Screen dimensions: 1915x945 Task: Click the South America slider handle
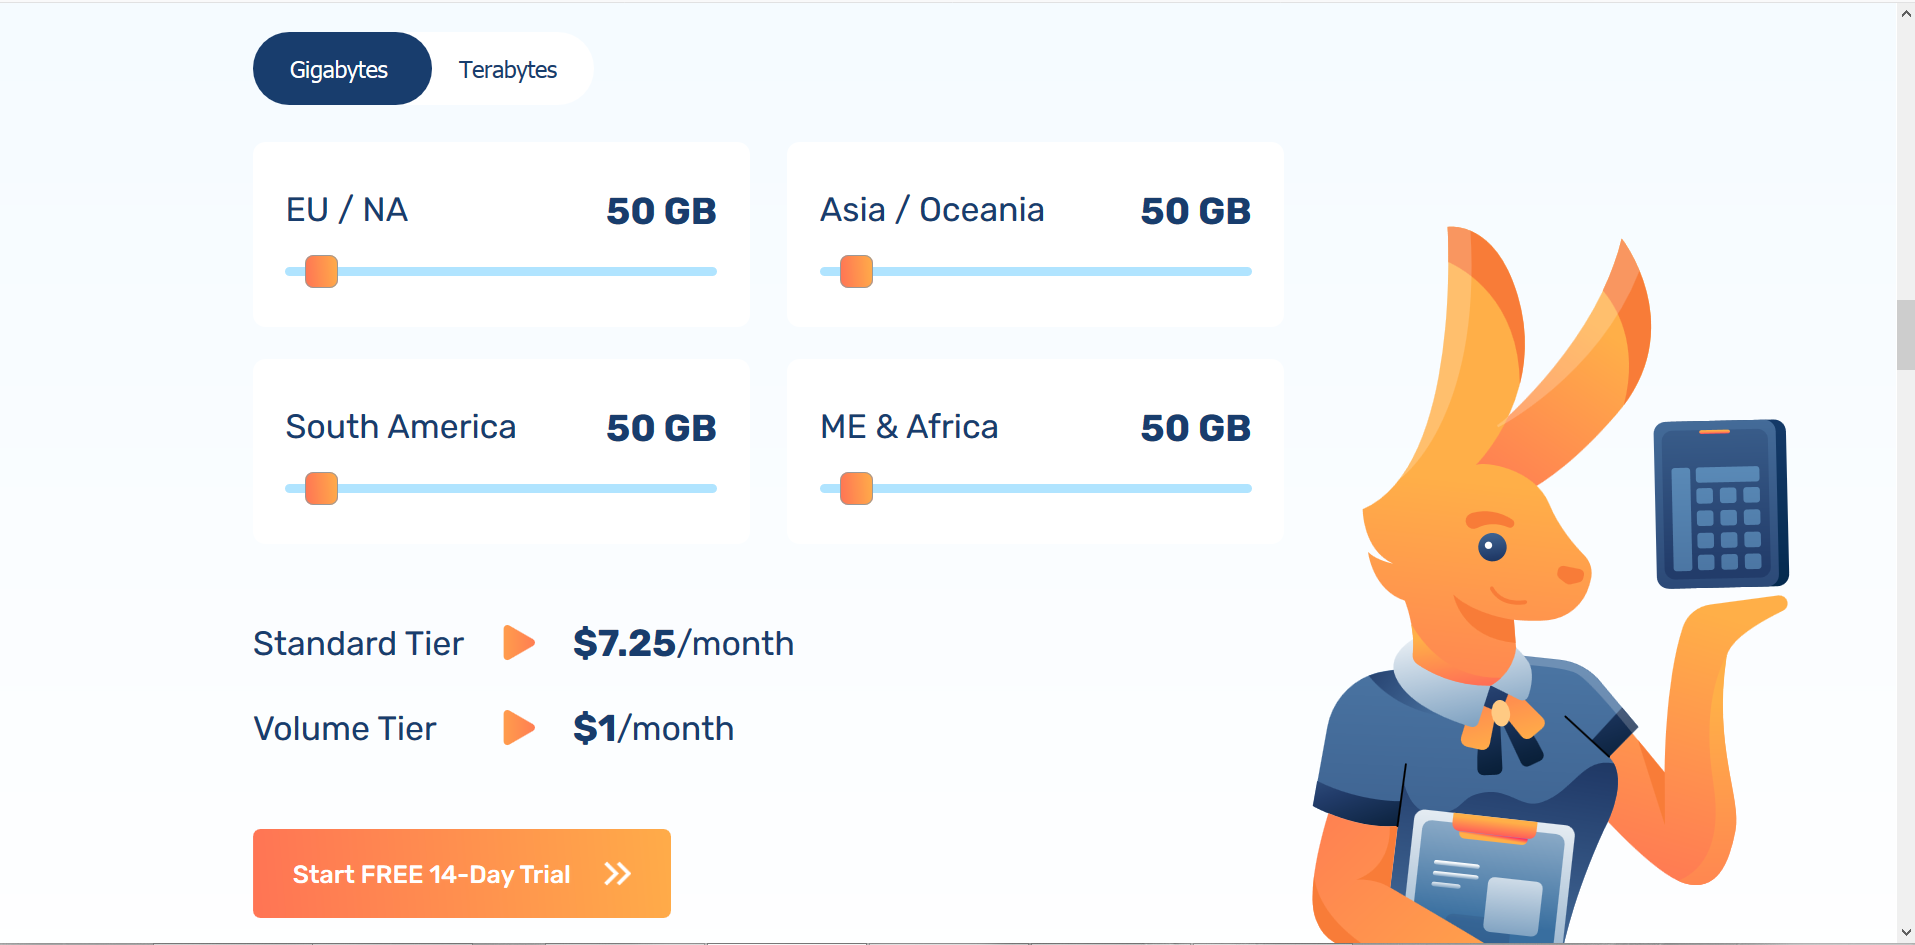[x=321, y=488]
